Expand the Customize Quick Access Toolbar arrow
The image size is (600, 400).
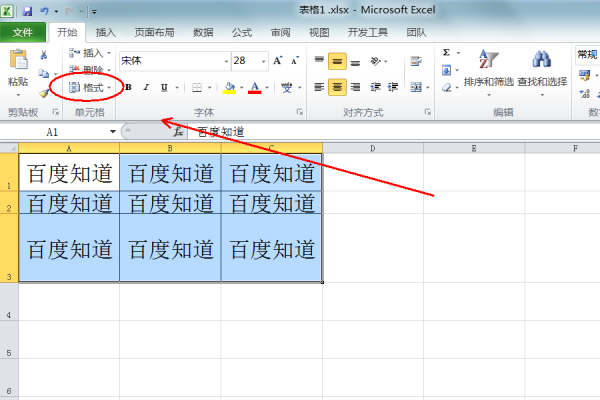click(x=95, y=12)
